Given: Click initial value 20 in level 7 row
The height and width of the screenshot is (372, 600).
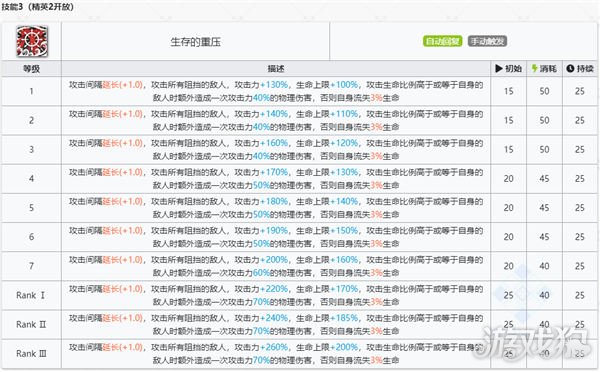Looking at the screenshot, I should [x=509, y=266].
